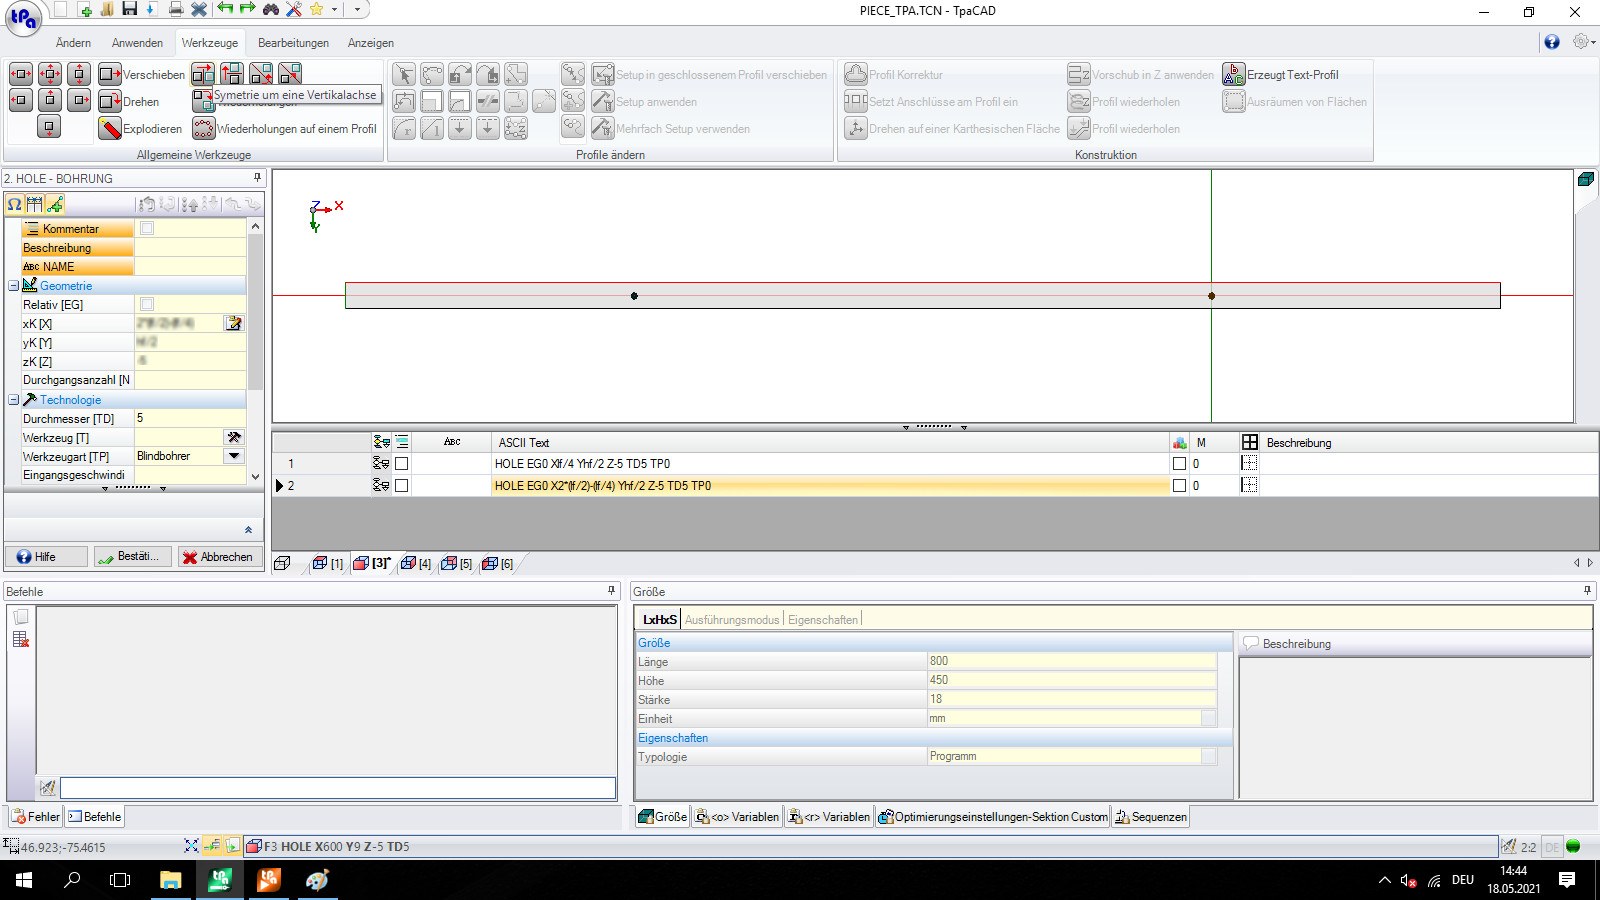Click the save disk icon in quick toolbar
The width and height of the screenshot is (1600, 900).
(129, 10)
